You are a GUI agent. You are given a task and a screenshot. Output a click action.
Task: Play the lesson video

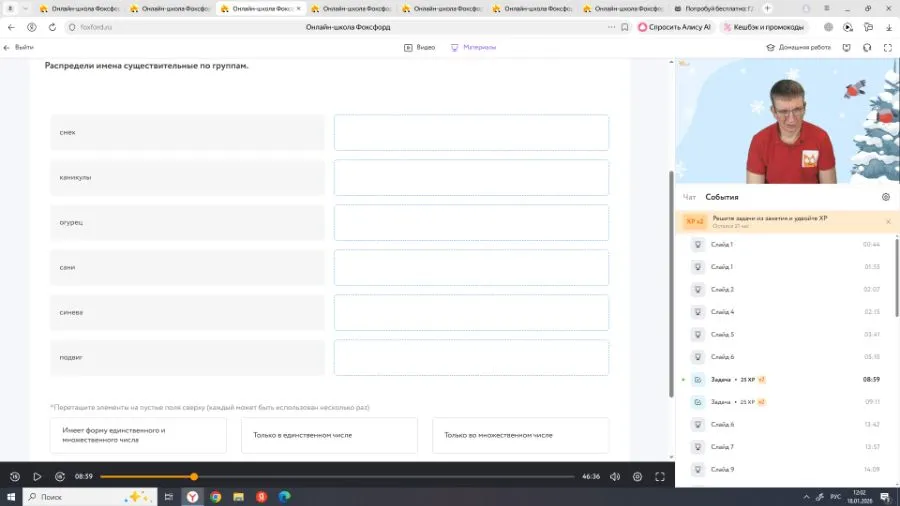tap(37, 476)
